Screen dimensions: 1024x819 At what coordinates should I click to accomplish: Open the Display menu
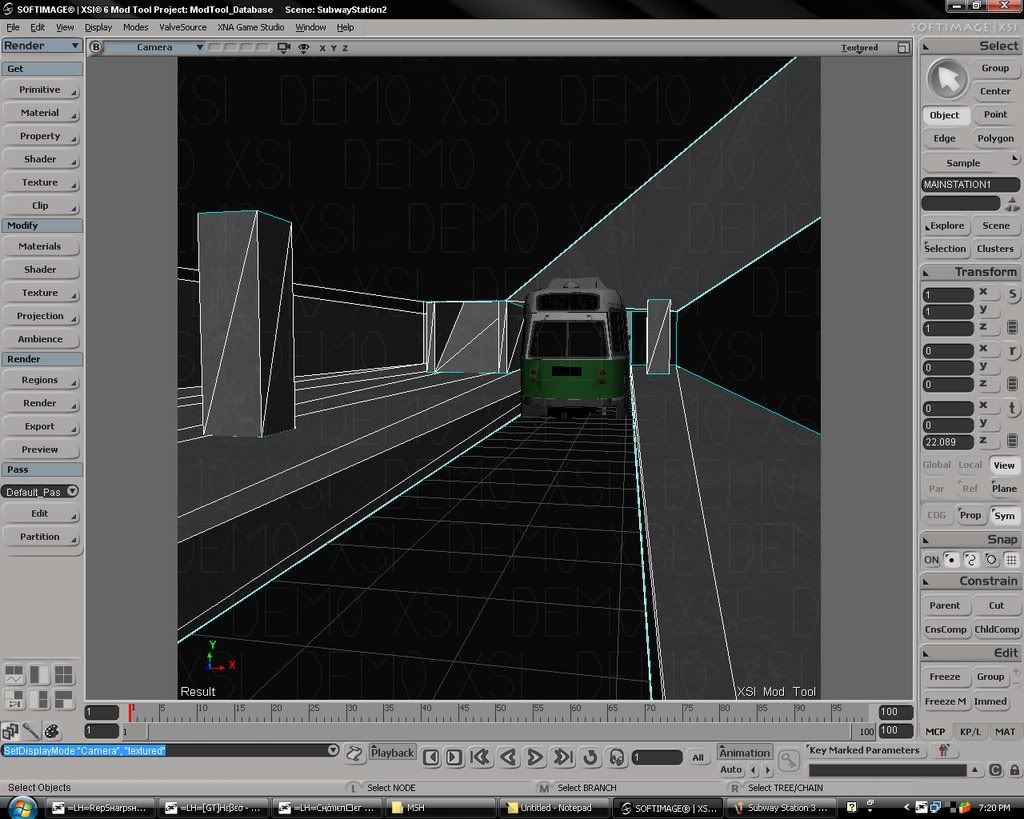tap(98, 27)
